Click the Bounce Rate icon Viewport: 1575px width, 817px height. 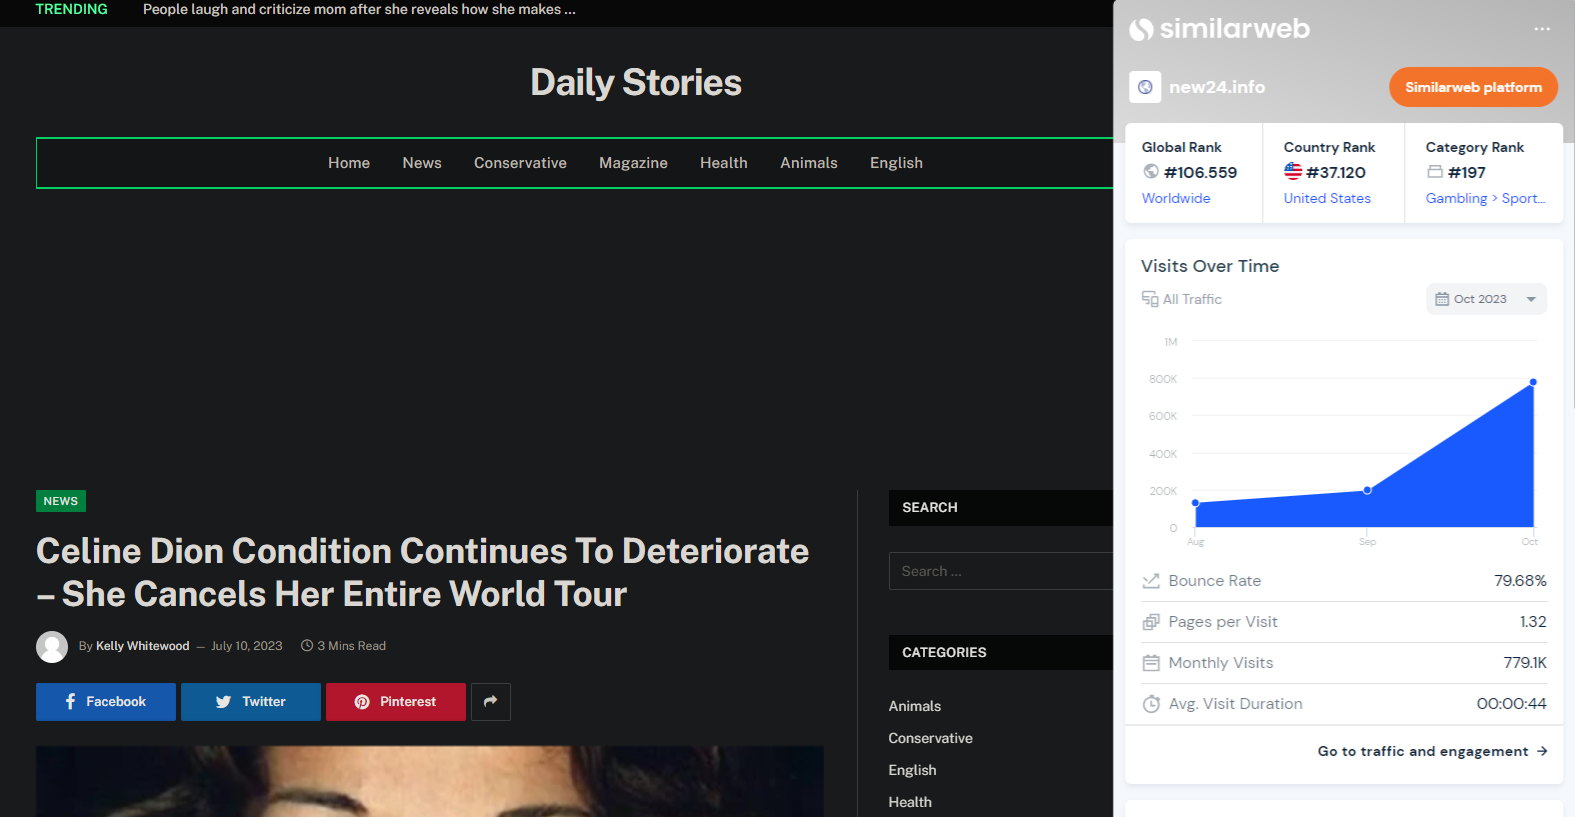pos(1151,581)
